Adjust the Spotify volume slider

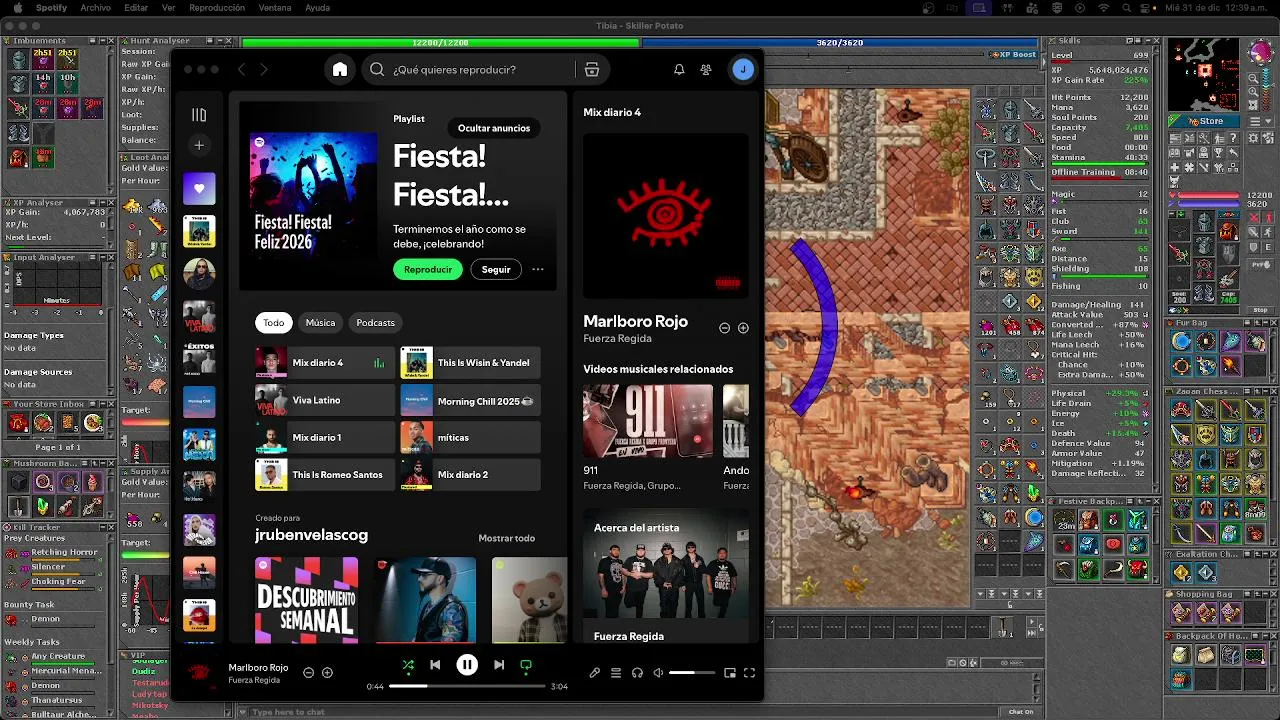[x=692, y=673]
